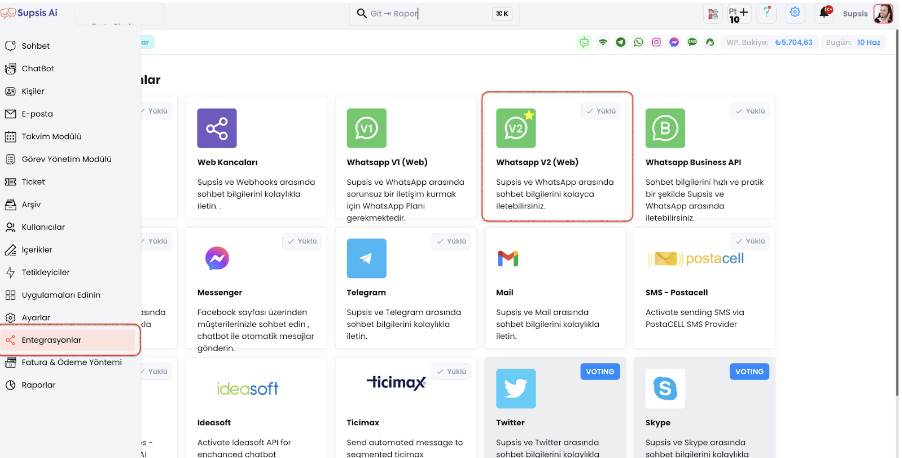The image size is (902, 458).
Task: Click the Telegram status icon in top bar
Action: click(620, 42)
